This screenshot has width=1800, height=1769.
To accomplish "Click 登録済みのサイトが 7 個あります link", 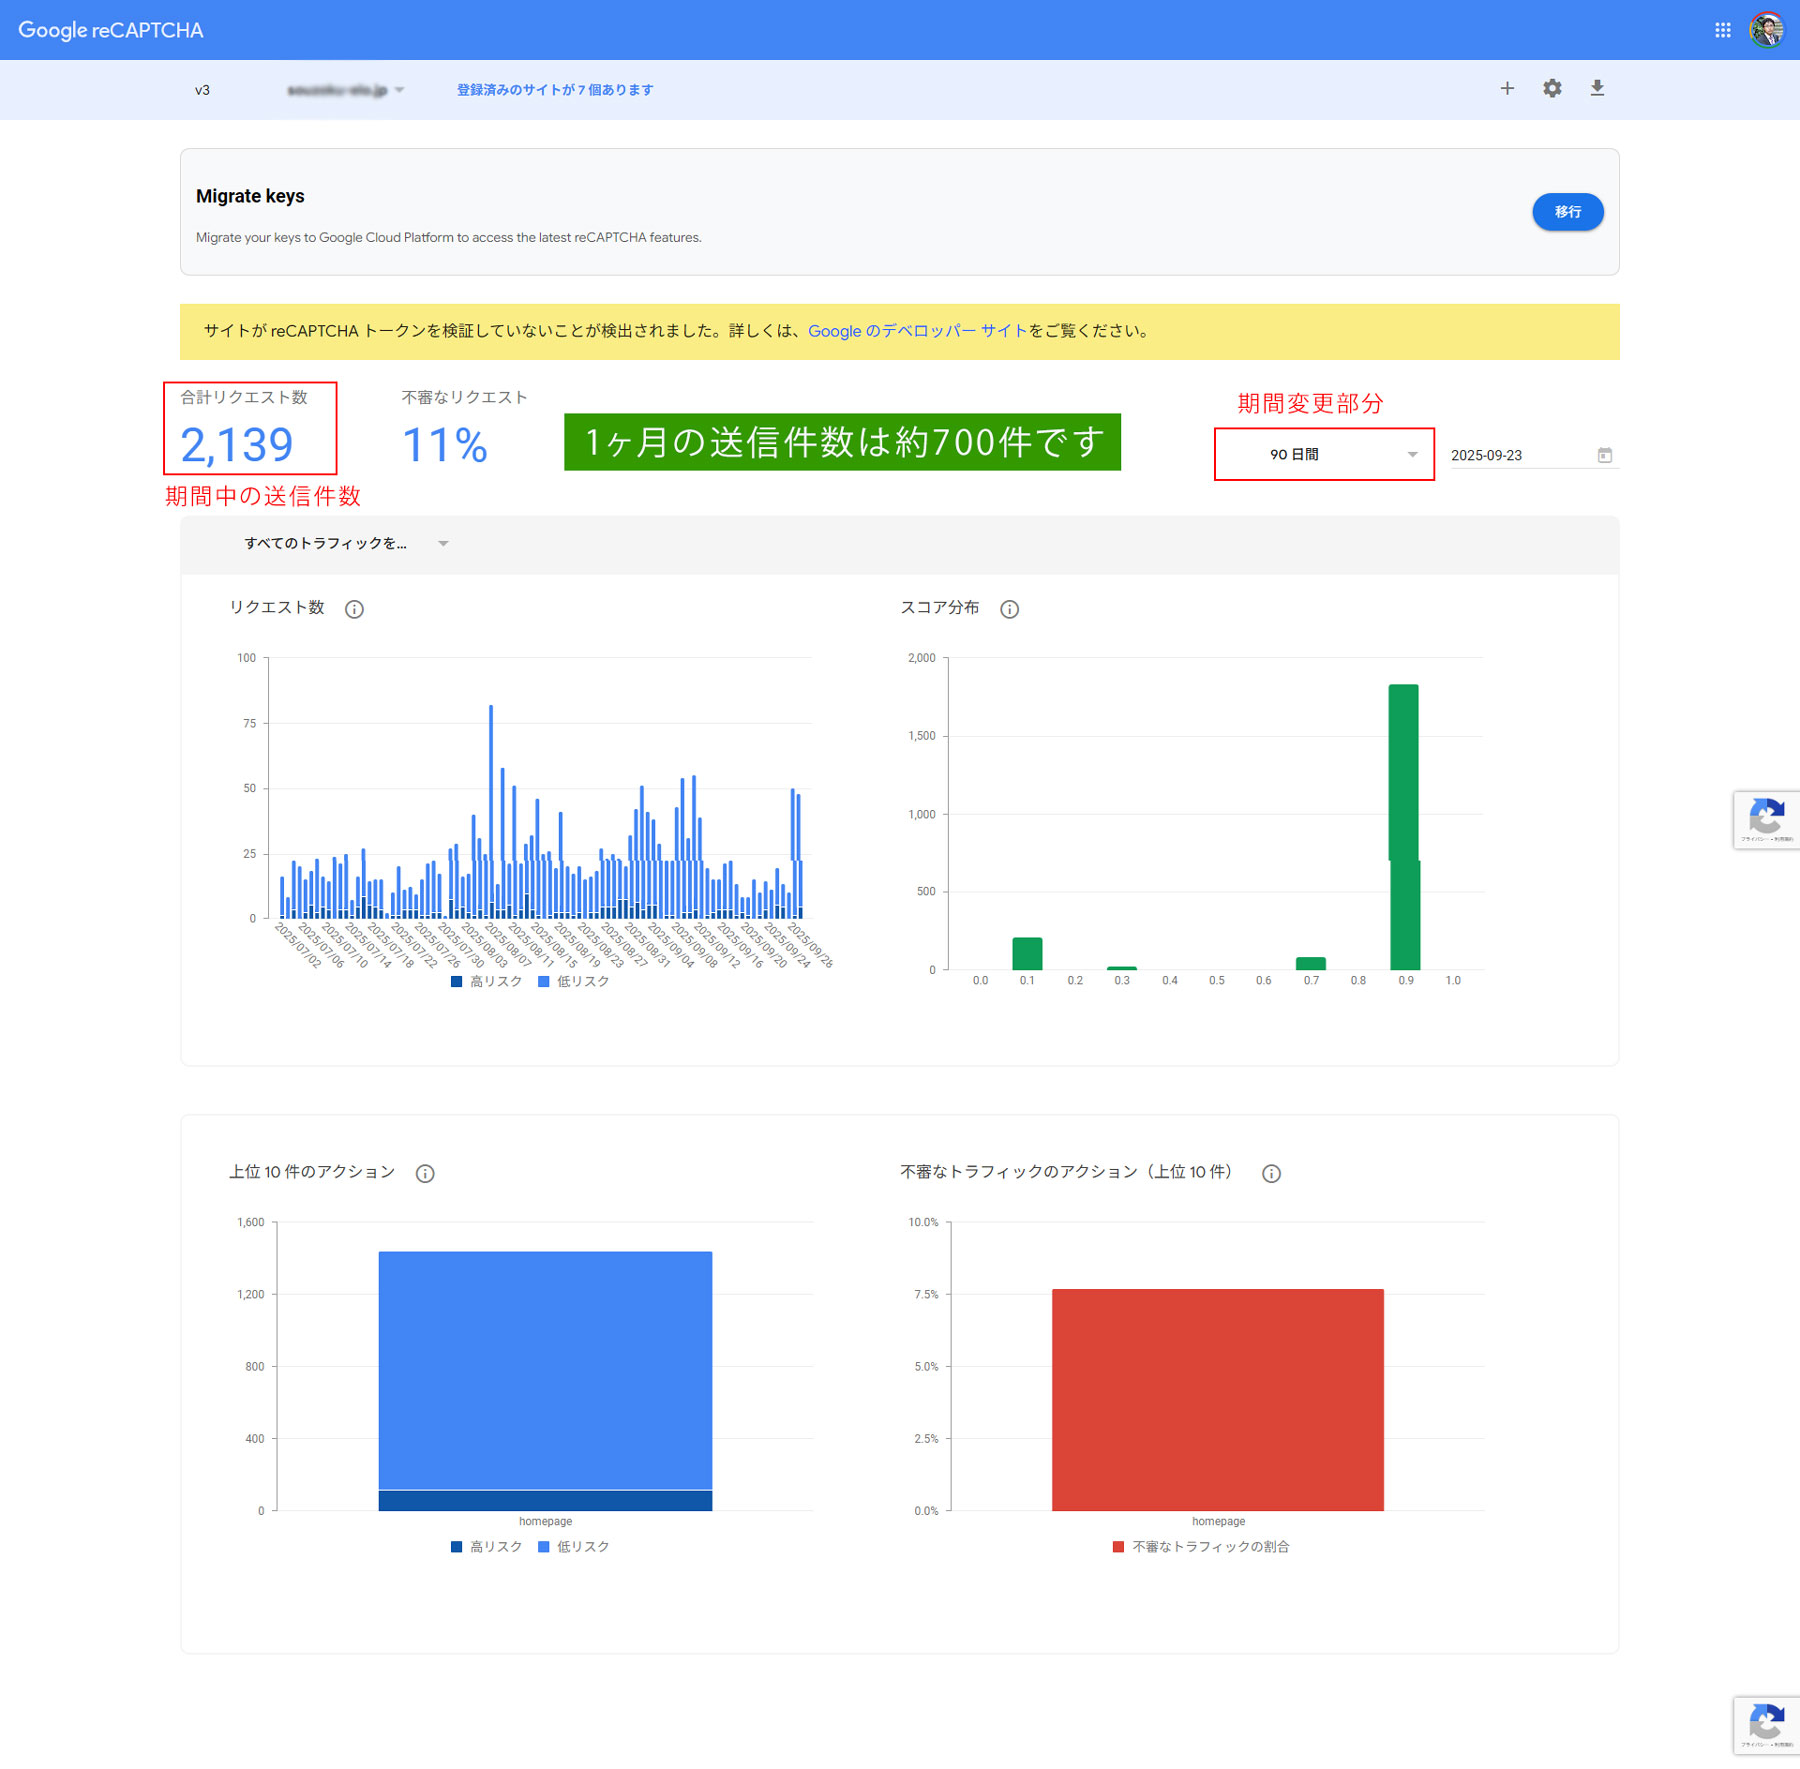I will (555, 90).
